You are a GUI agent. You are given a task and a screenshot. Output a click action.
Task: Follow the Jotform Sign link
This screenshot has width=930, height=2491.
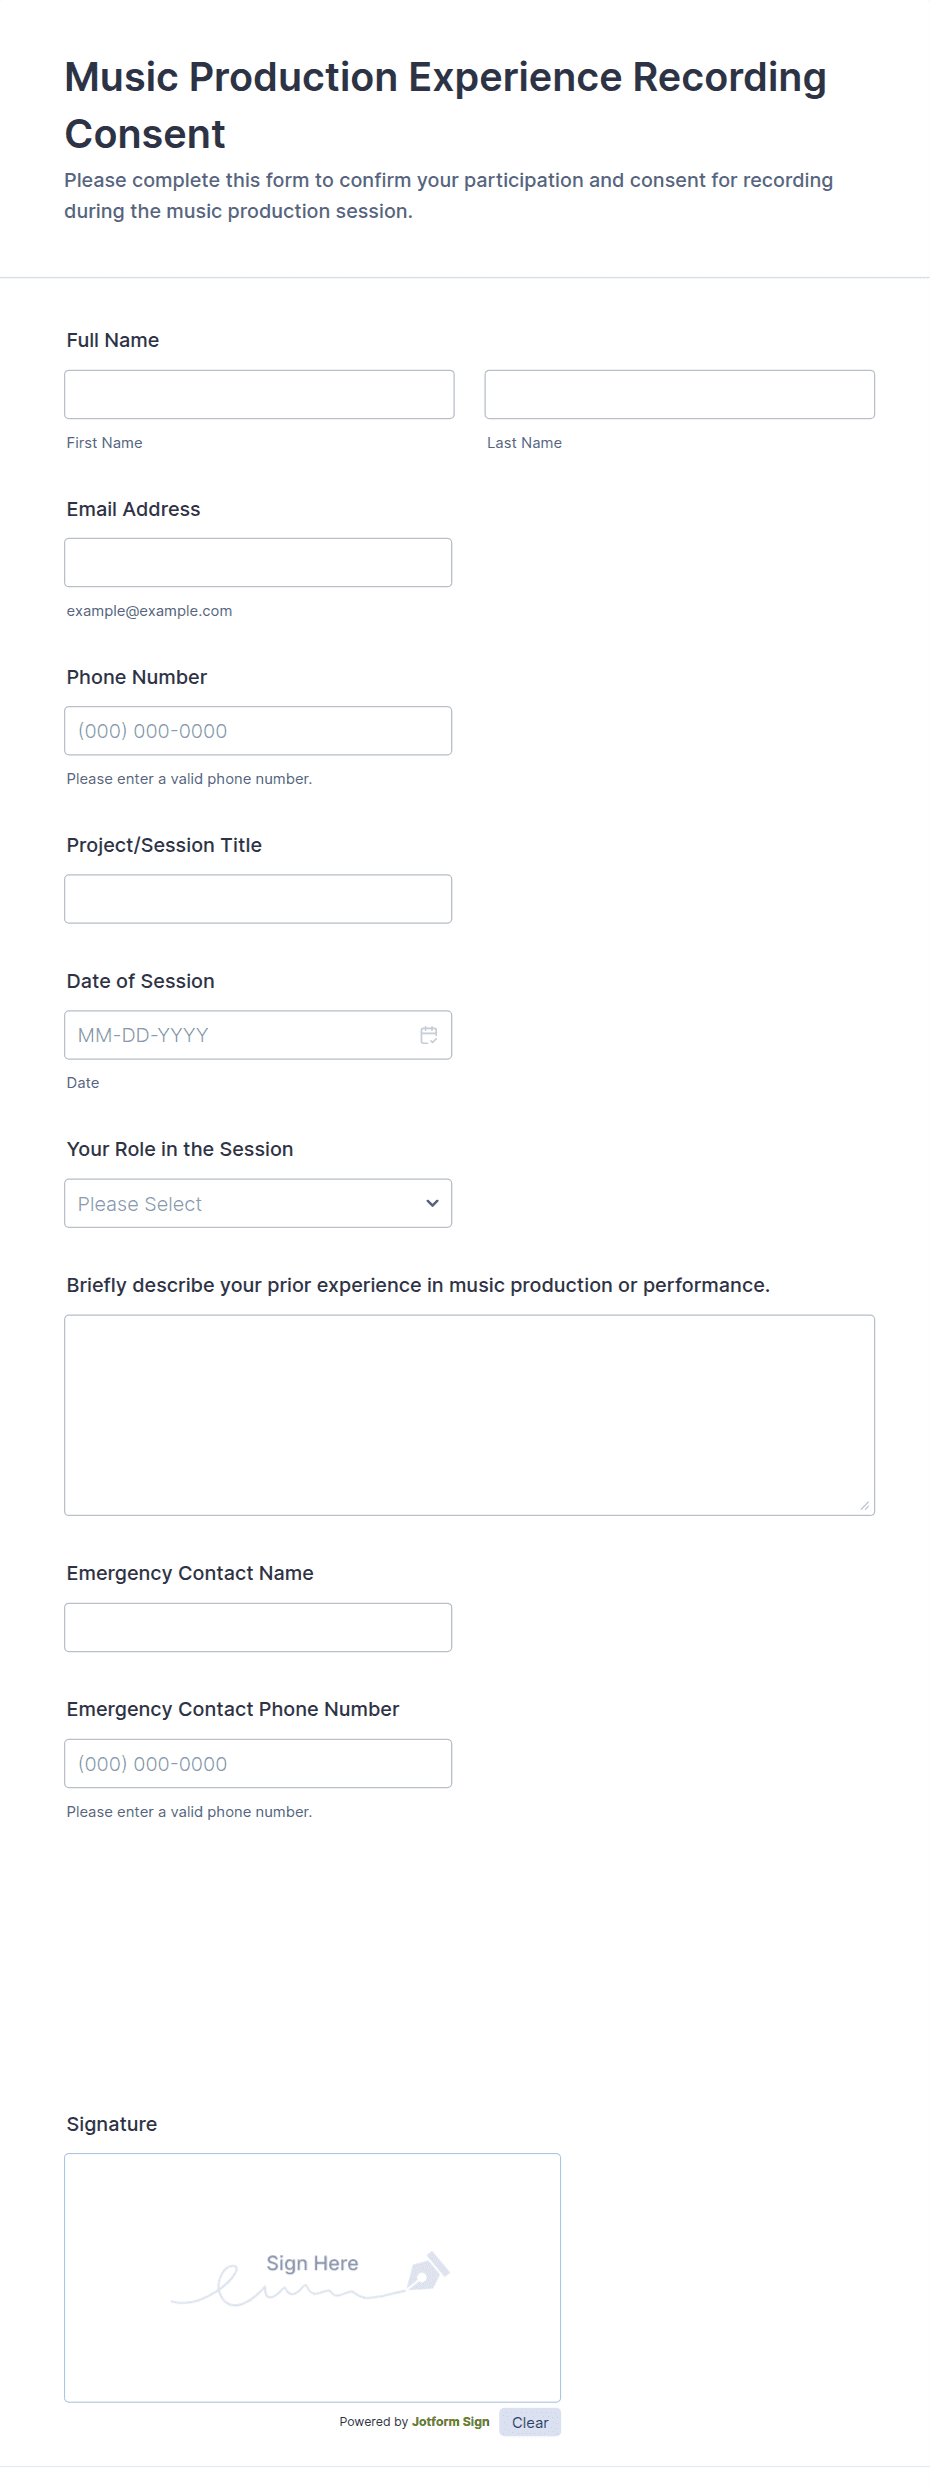coord(450,2422)
